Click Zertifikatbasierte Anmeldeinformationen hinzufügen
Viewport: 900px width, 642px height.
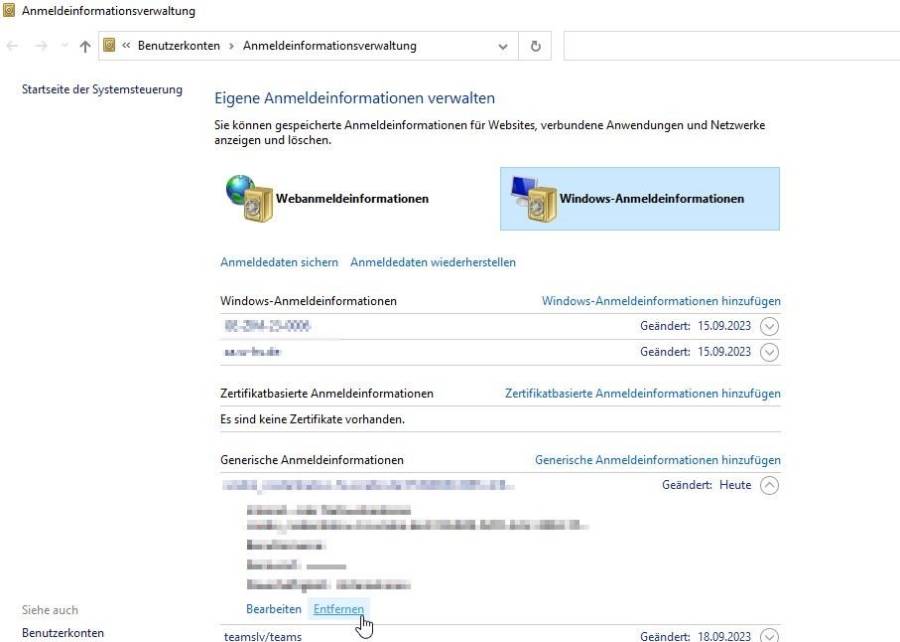point(643,394)
